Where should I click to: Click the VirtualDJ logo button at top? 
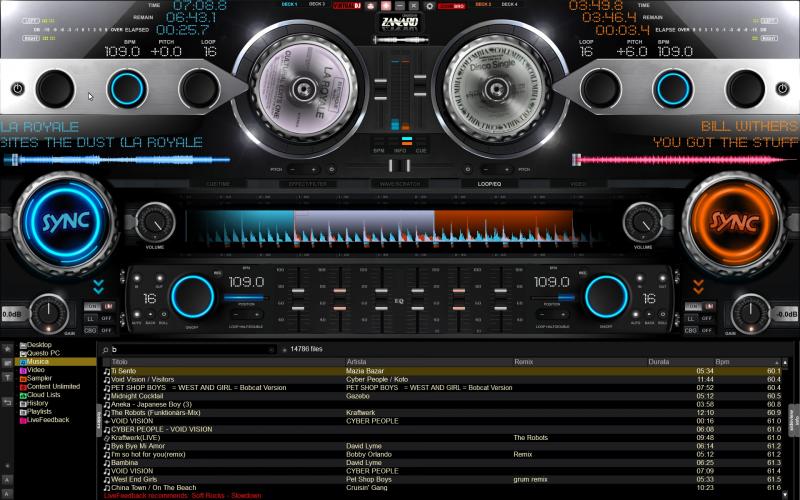tap(347, 6)
